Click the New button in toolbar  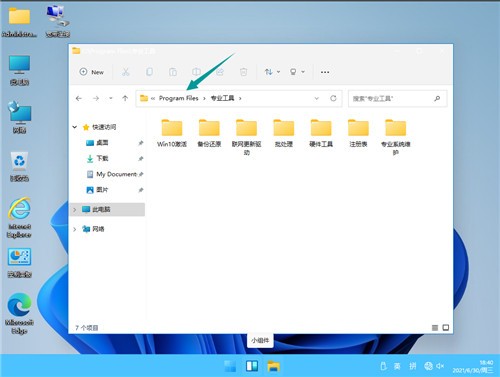click(x=92, y=72)
